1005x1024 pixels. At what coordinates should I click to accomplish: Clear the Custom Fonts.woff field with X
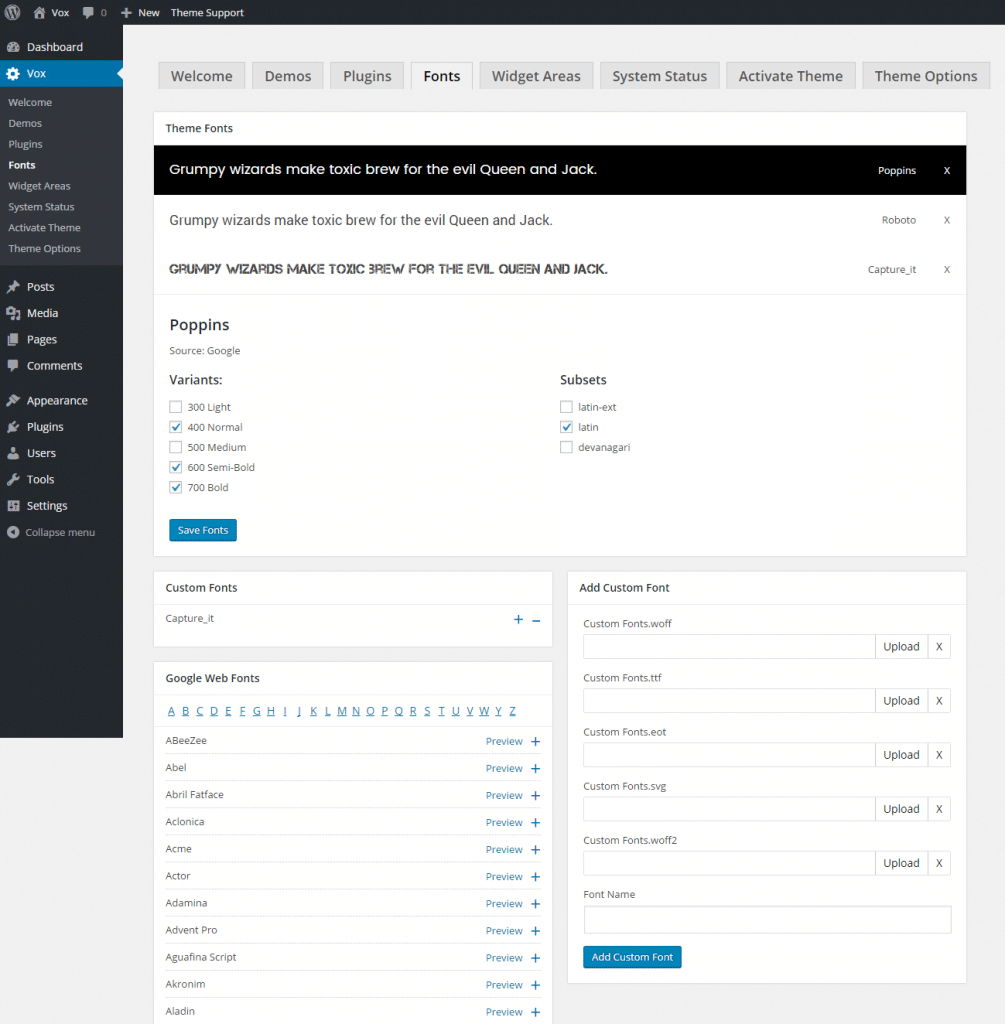pos(938,647)
